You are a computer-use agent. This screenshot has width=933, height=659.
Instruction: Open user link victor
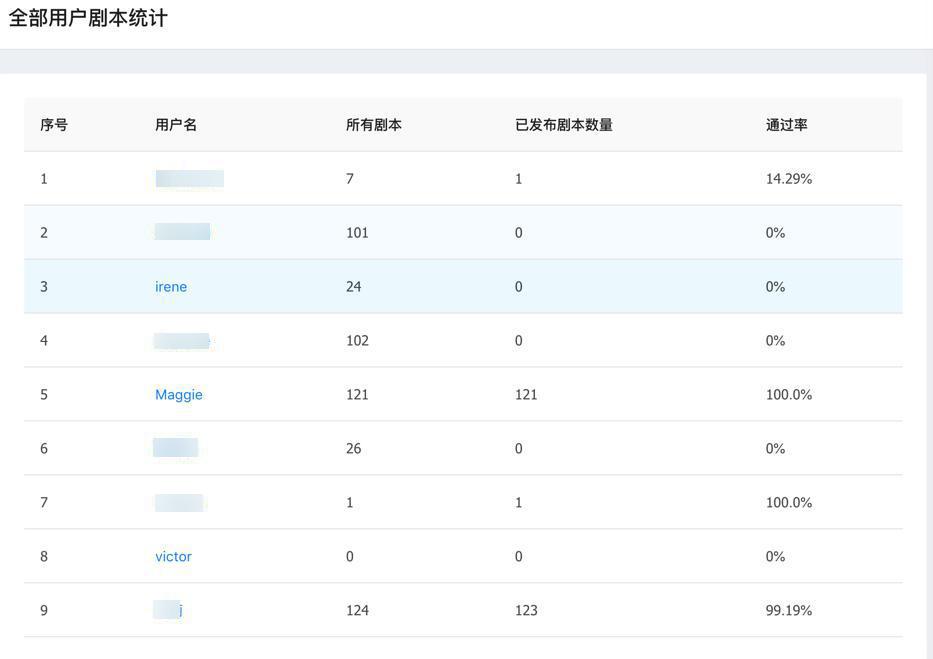[173, 557]
